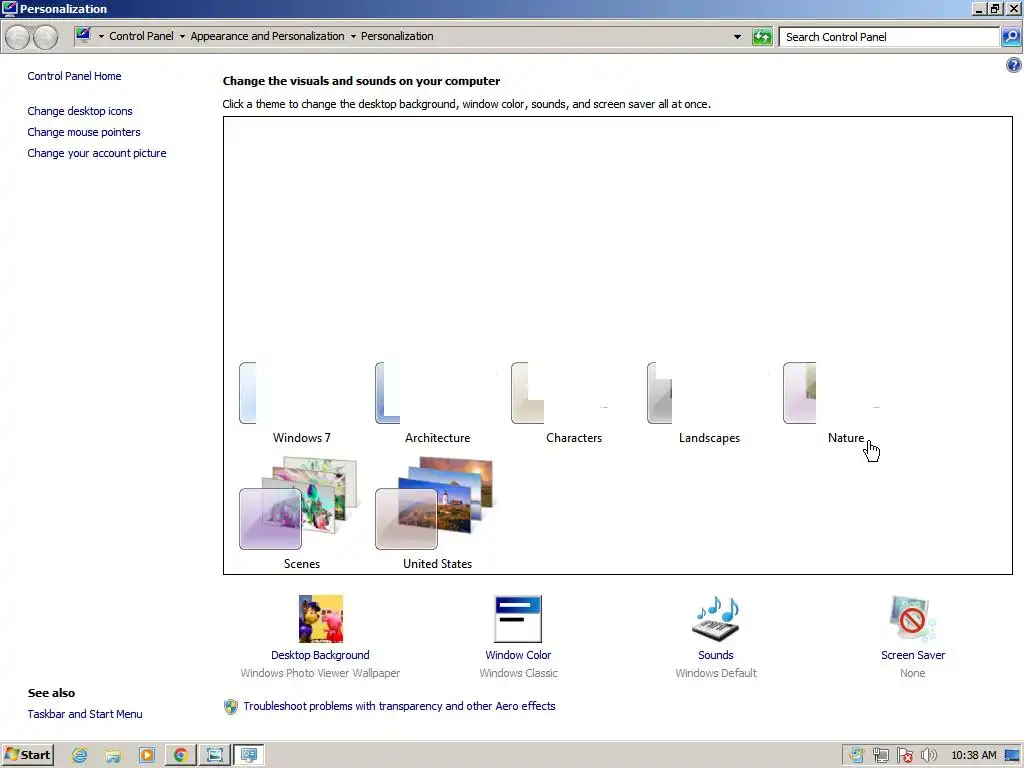Open the address bar history dropdown
Screen dimensions: 1024x768
pos(737,37)
